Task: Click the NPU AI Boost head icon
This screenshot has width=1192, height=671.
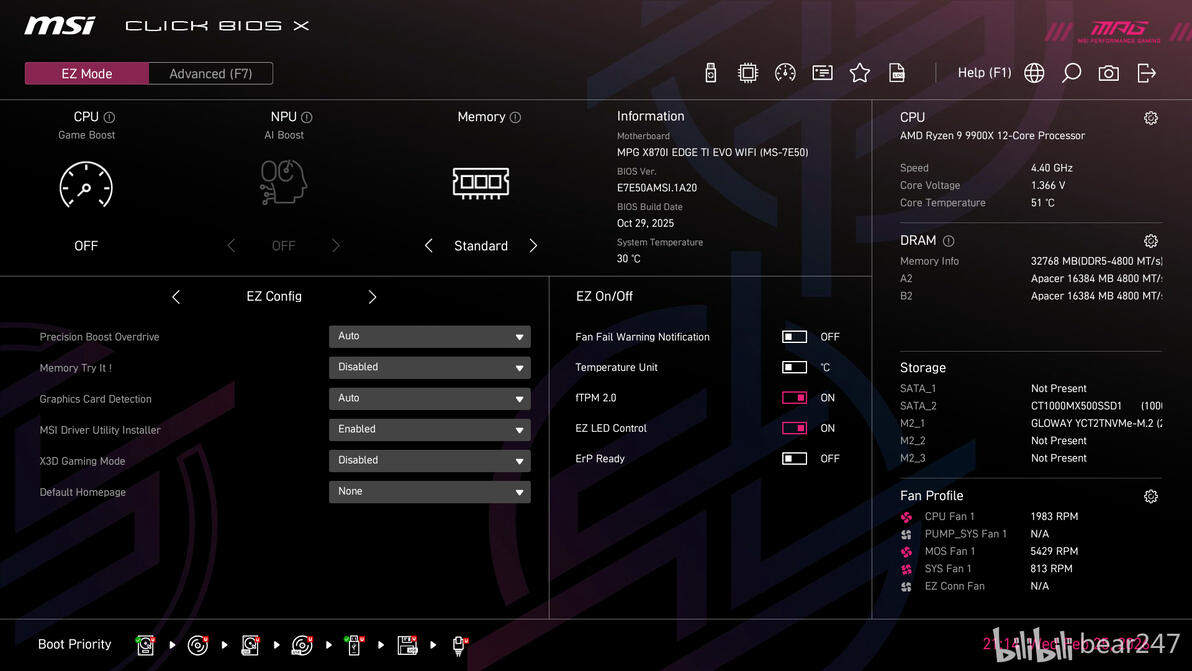Action: click(284, 182)
